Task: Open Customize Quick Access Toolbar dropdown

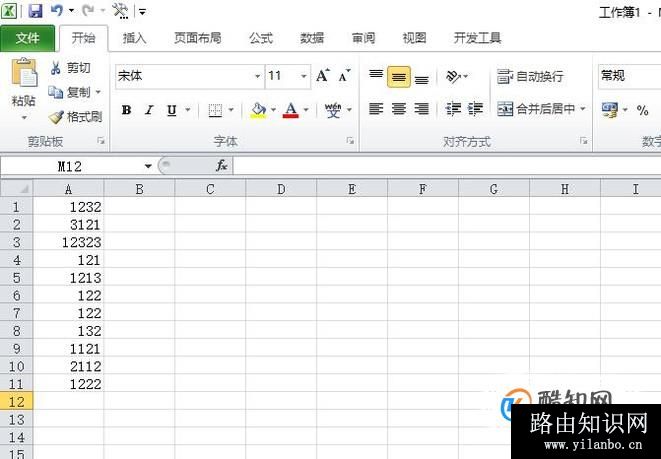Action: coord(142,11)
